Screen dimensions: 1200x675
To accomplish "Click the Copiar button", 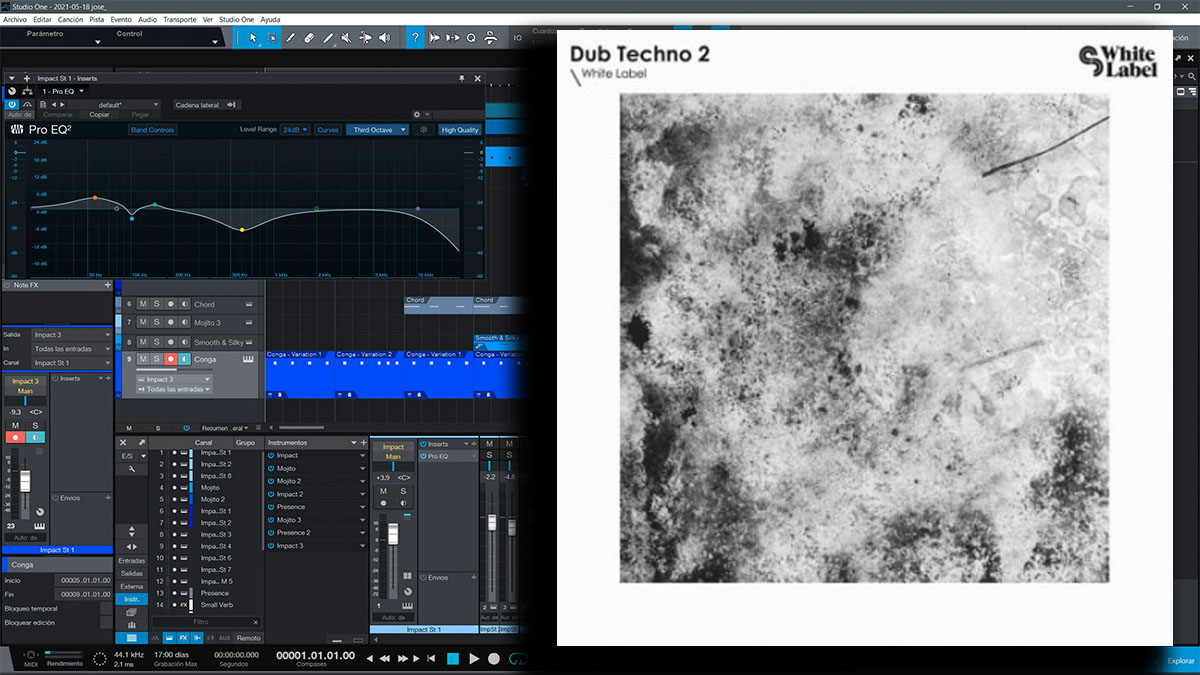I will [x=99, y=115].
